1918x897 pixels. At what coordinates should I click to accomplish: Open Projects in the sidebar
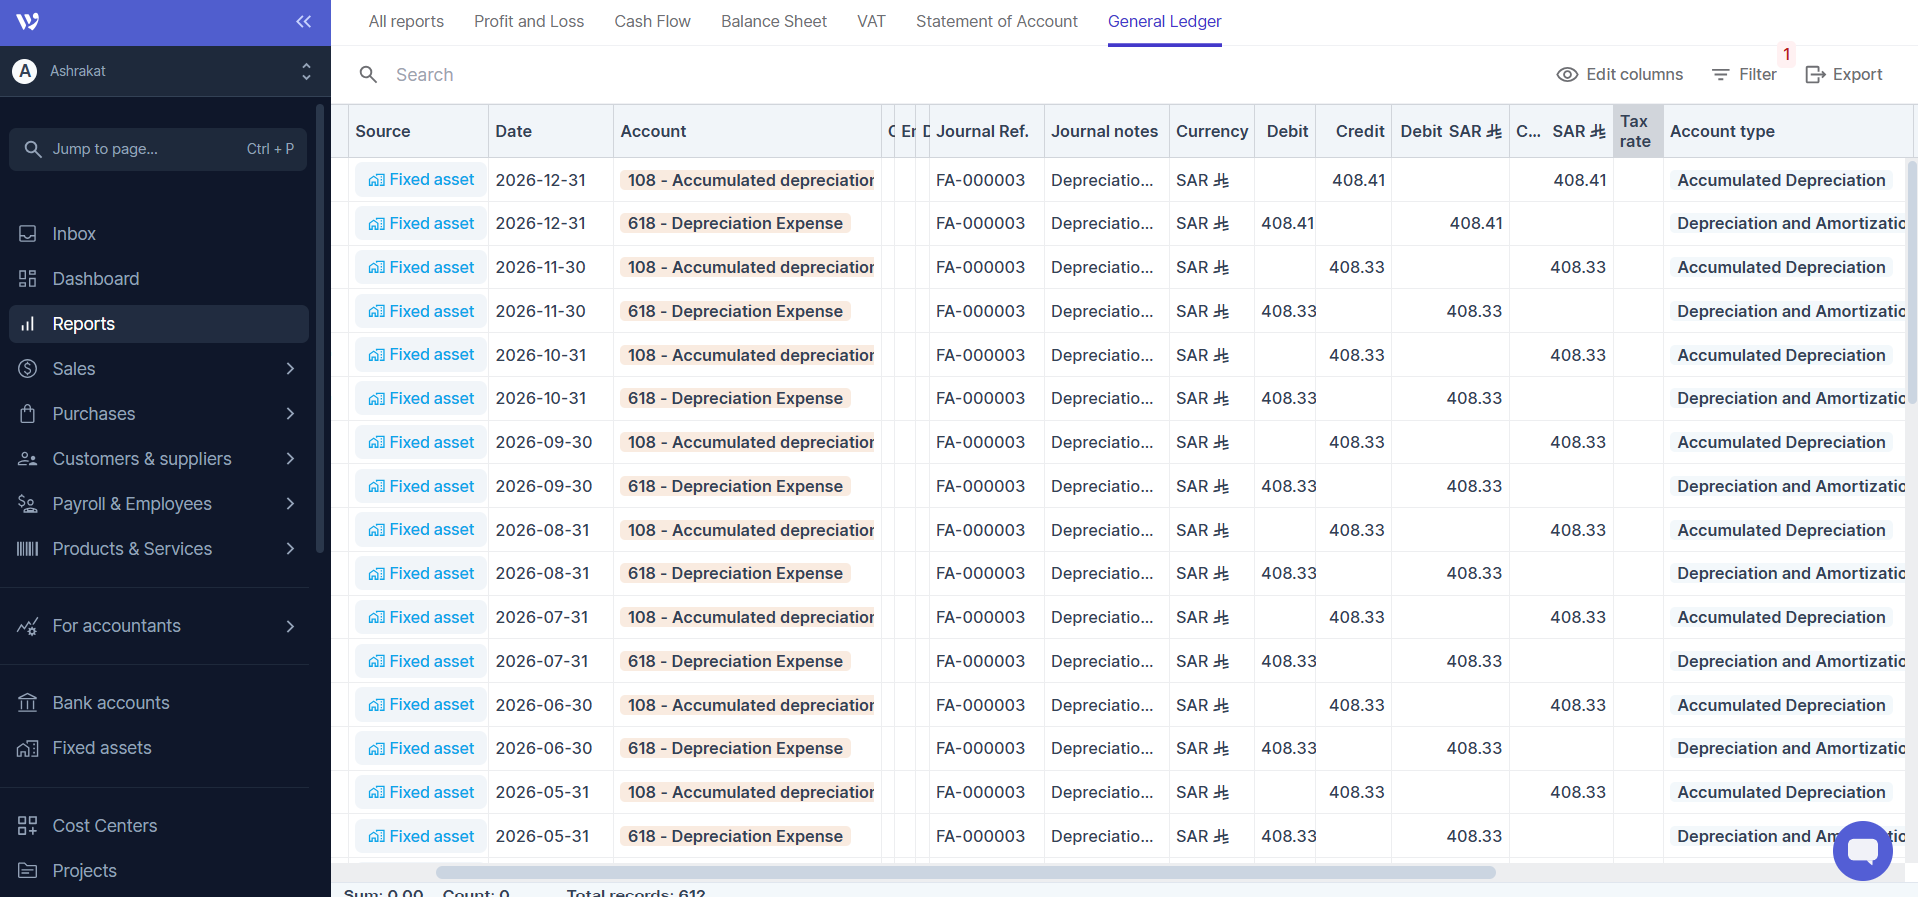click(x=84, y=871)
